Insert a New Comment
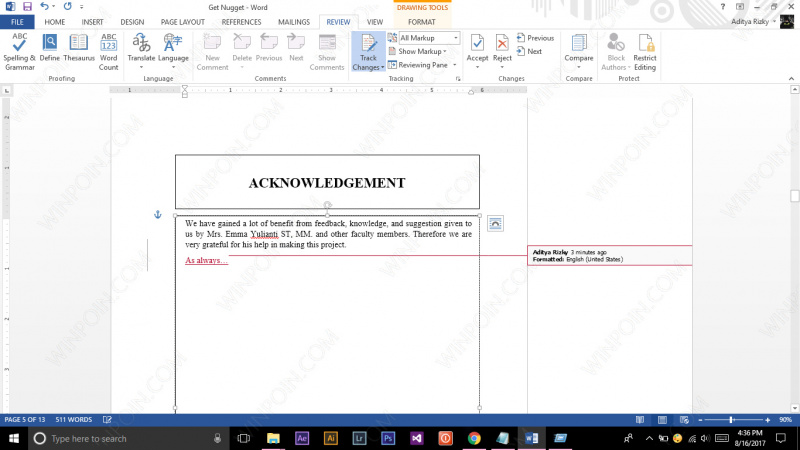800x450 pixels. coord(212,52)
